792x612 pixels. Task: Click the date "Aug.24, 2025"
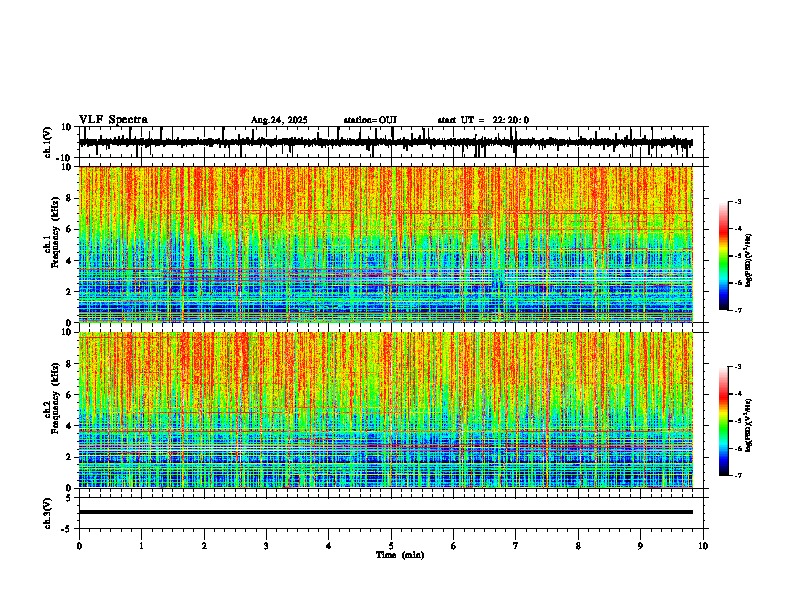(279, 120)
